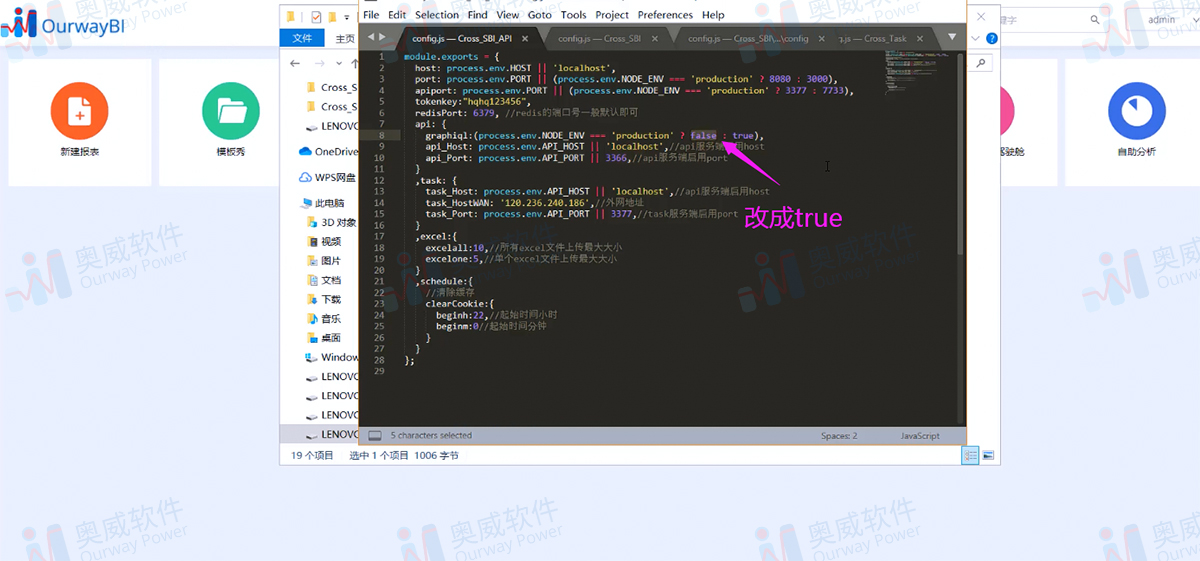Open the Project menu

612,15
